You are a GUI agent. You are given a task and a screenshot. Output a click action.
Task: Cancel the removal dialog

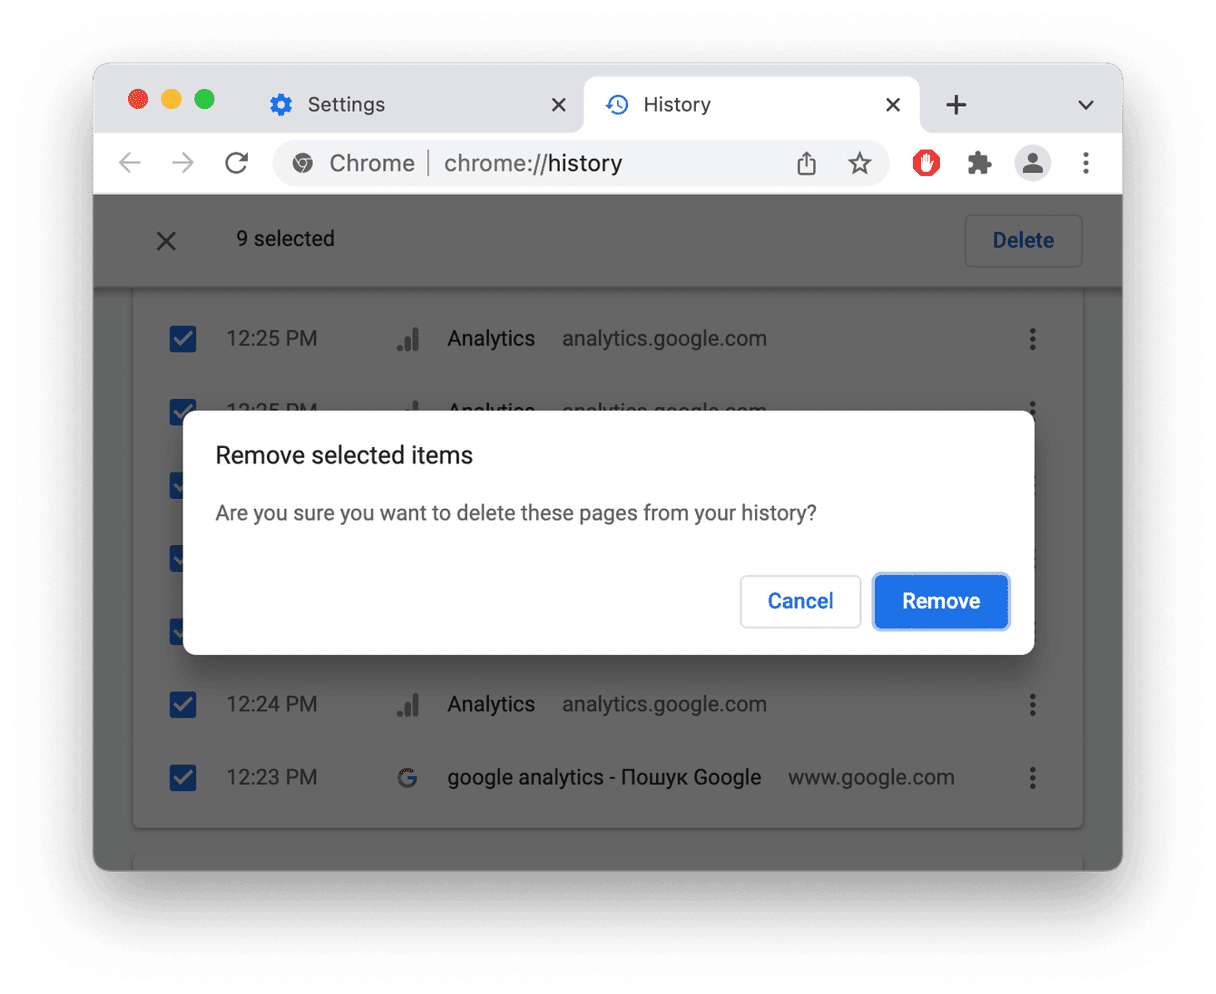(x=800, y=601)
